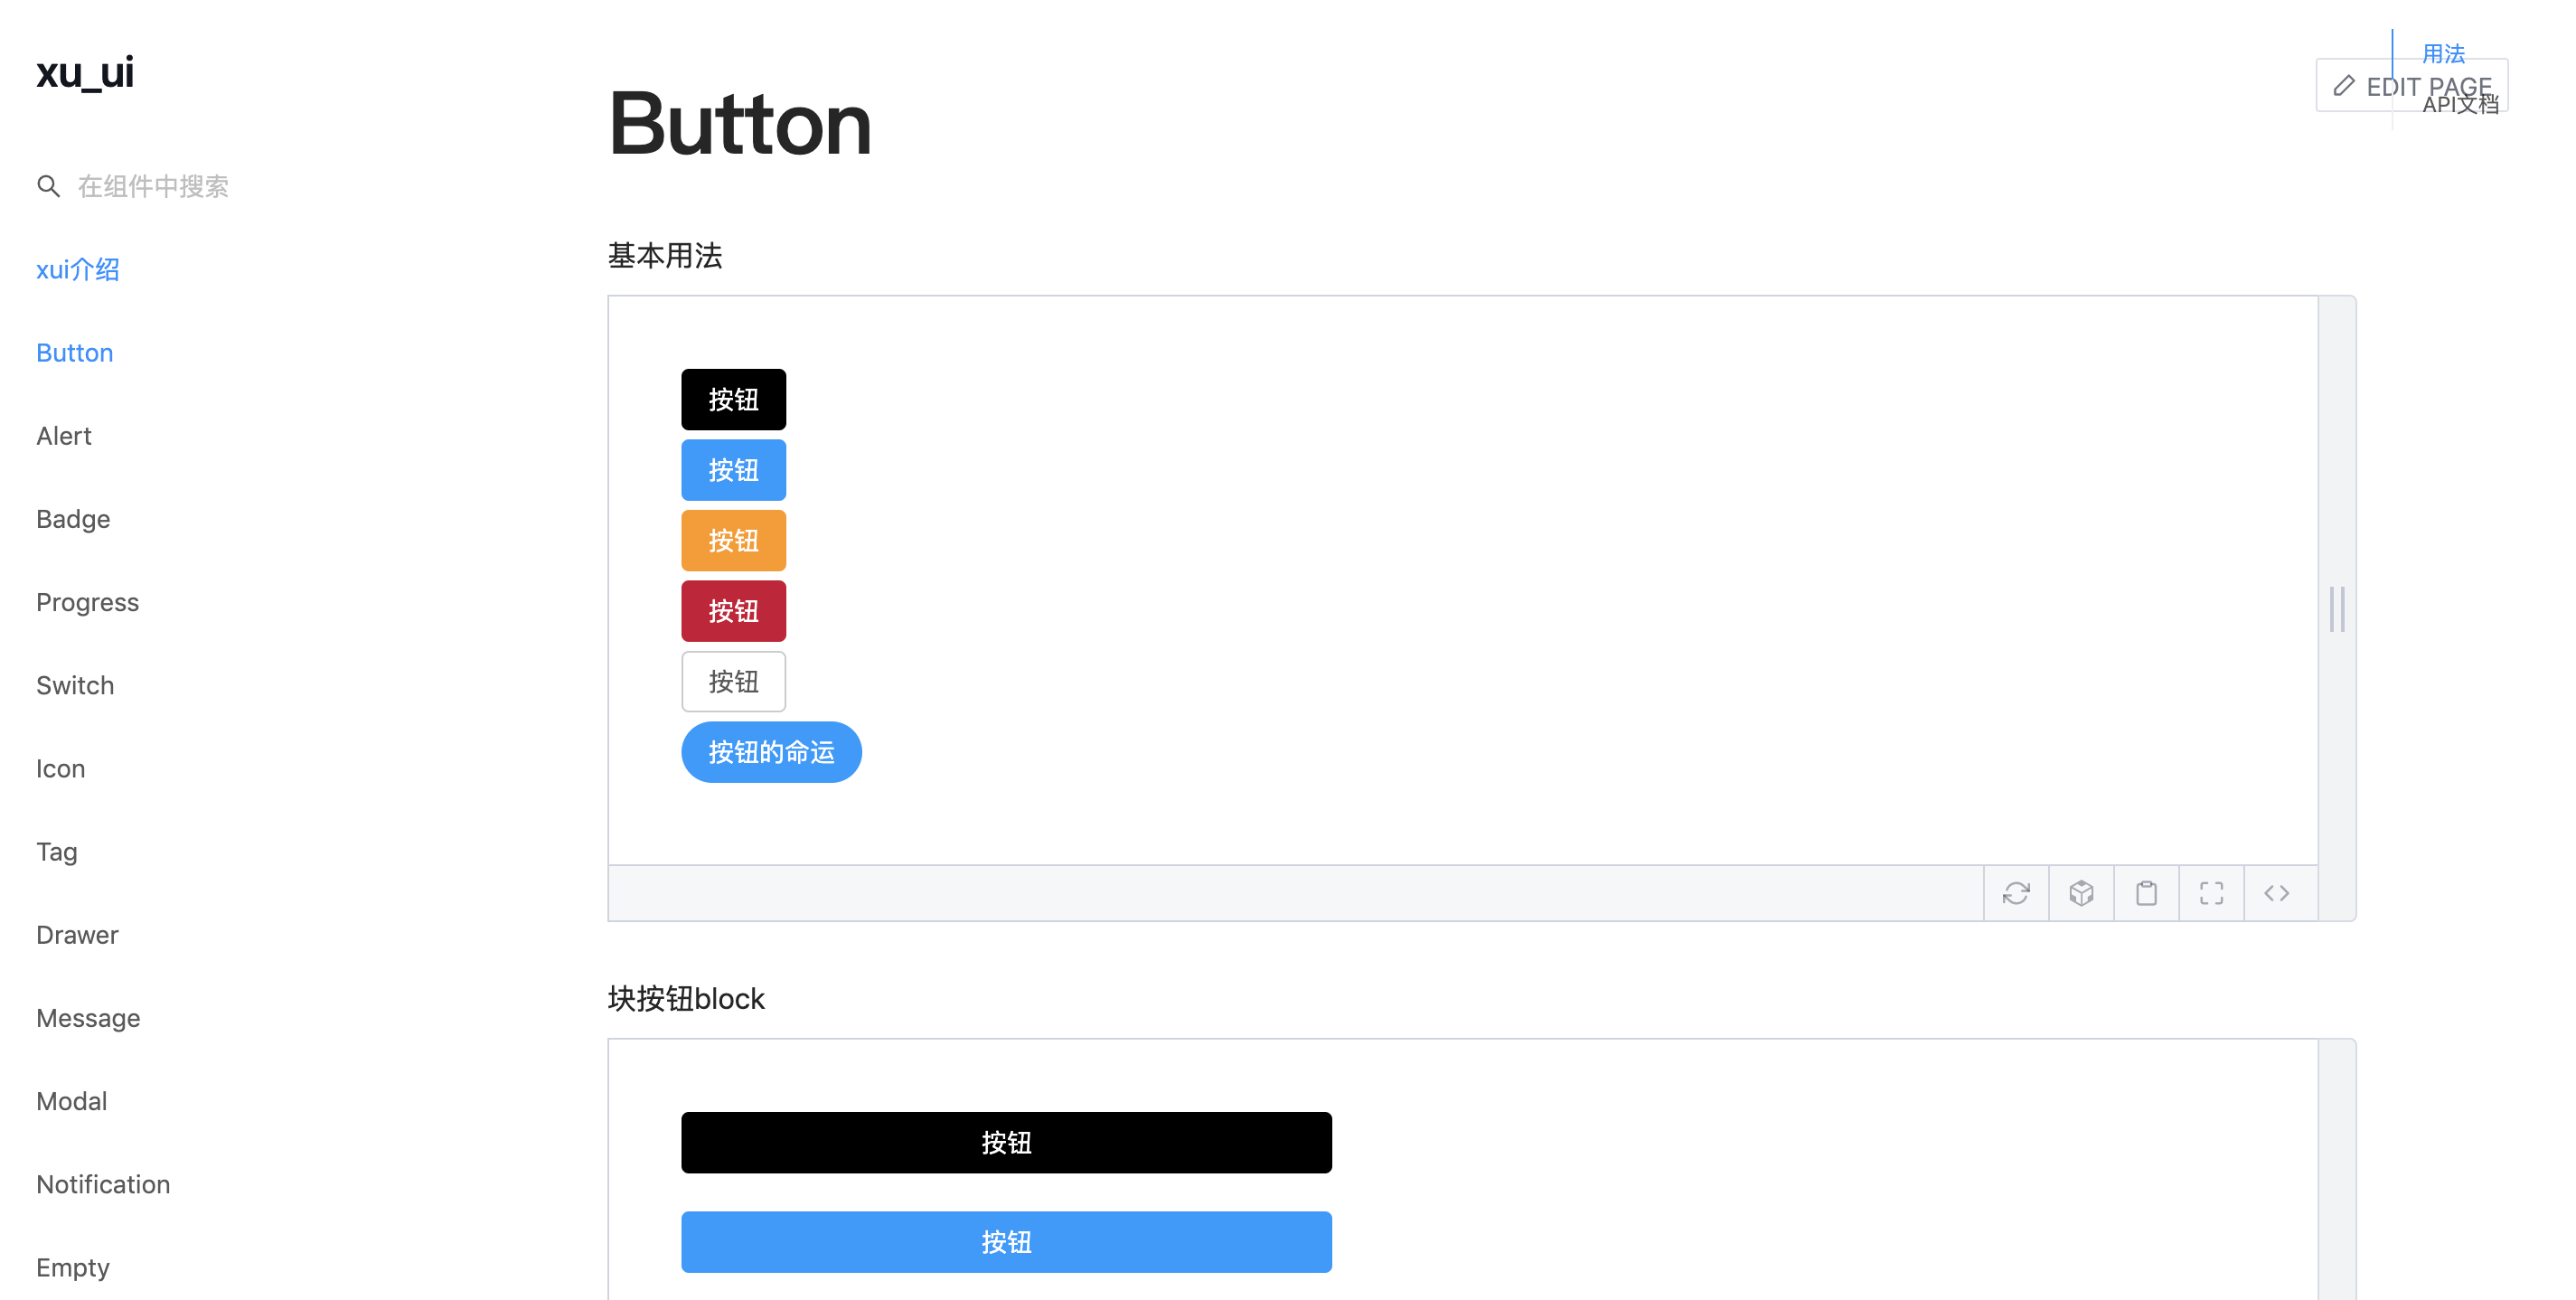Navigate to the Drawer page
The width and height of the screenshot is (2576, 1300).
[x=77, y=934]
